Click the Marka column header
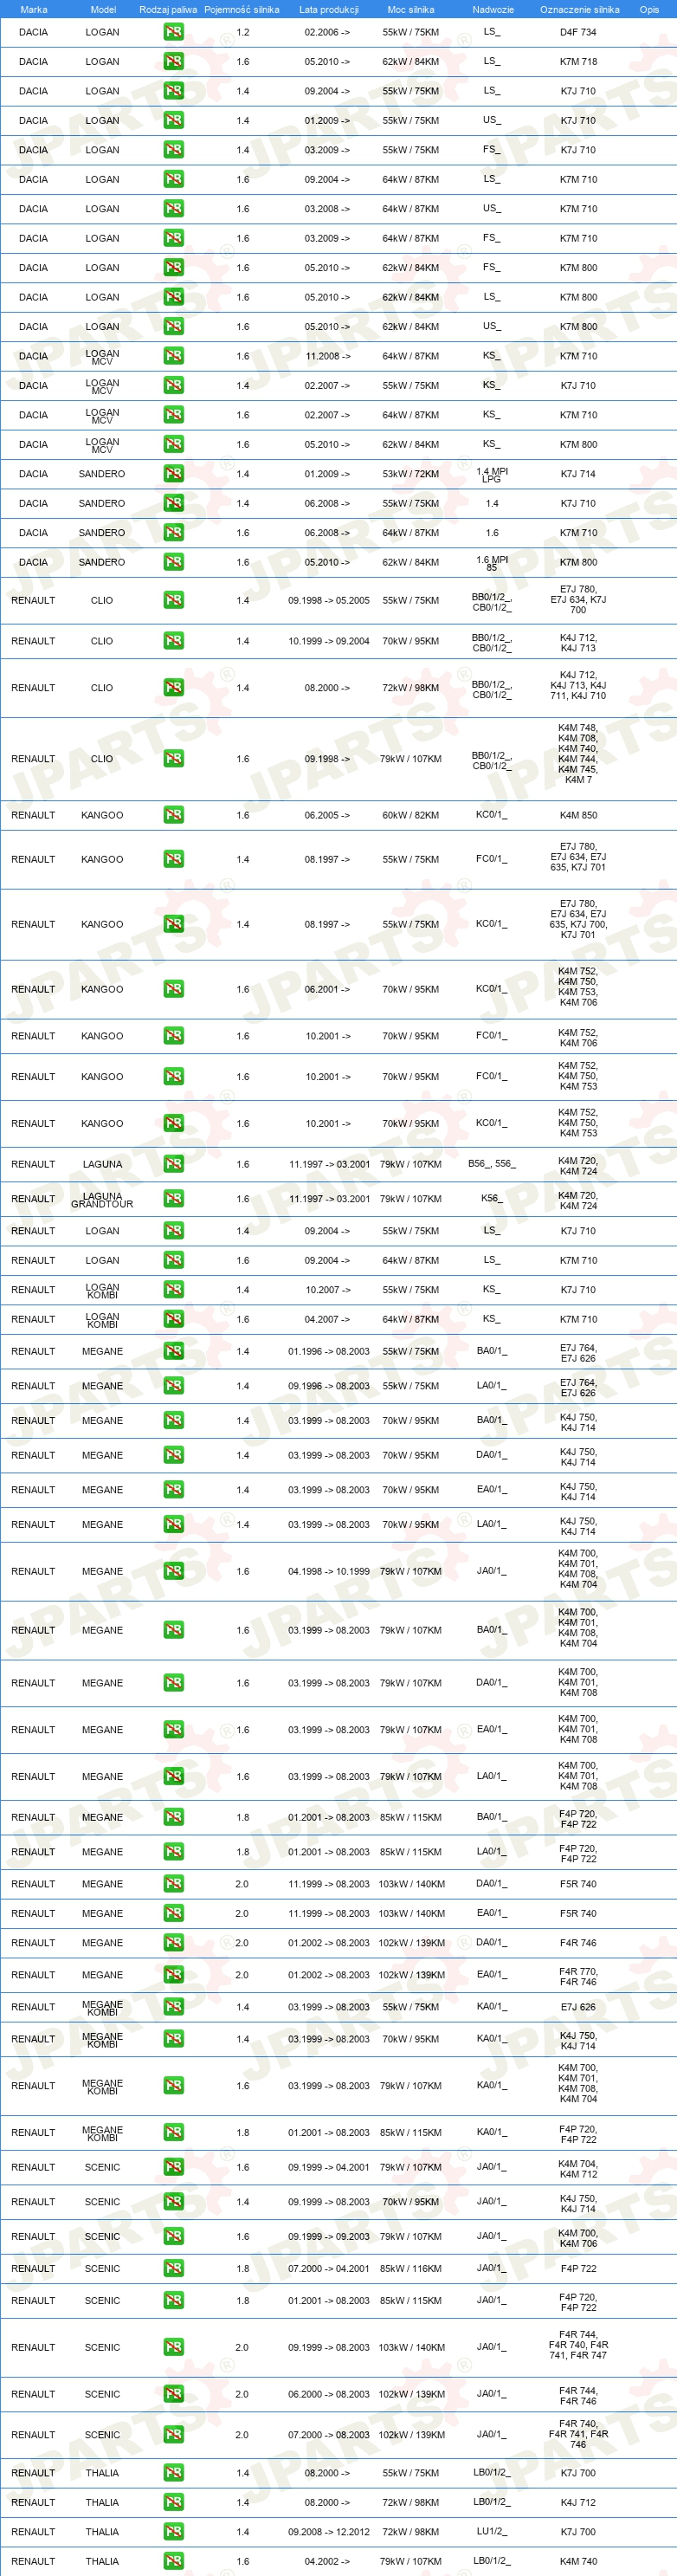 click(33, 9)
